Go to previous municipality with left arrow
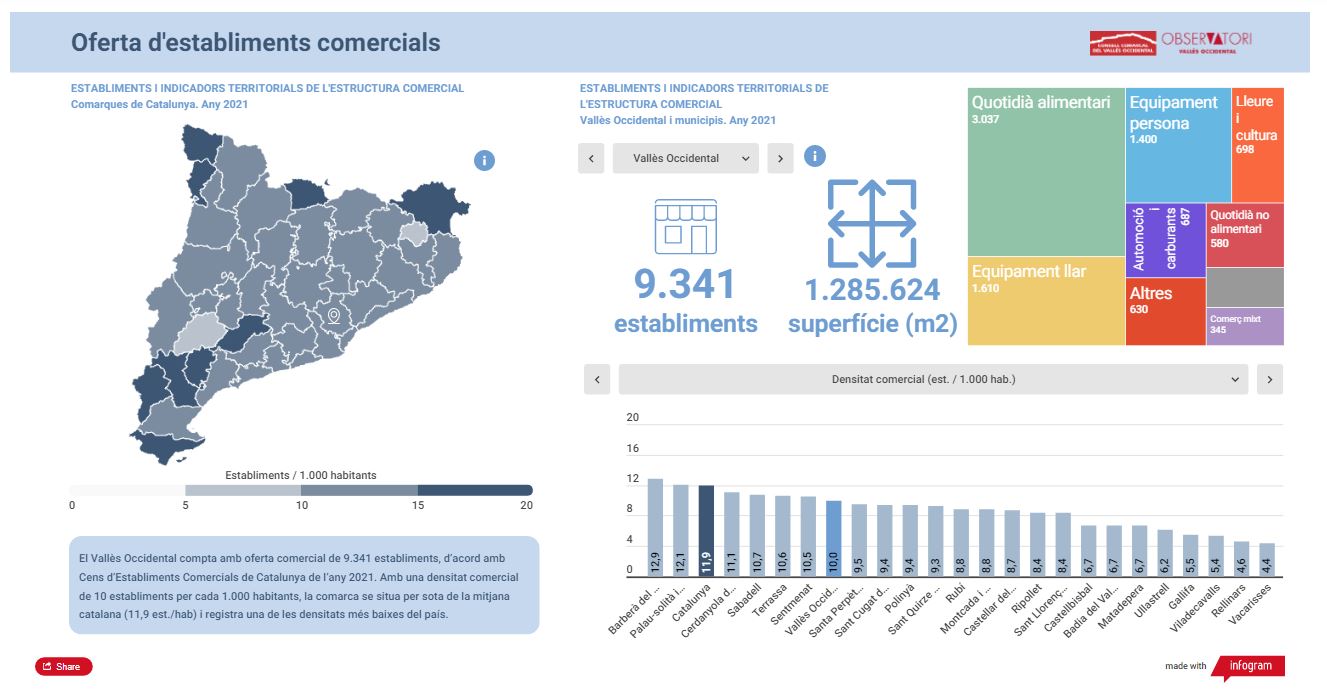 pos(591,158)
